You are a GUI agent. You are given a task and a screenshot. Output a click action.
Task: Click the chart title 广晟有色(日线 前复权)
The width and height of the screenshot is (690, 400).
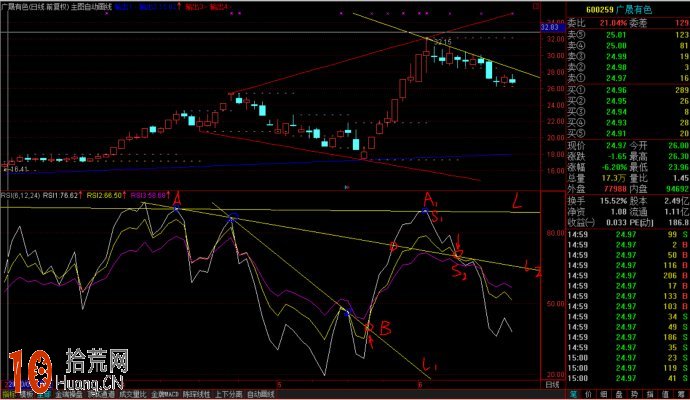(35, 7)
